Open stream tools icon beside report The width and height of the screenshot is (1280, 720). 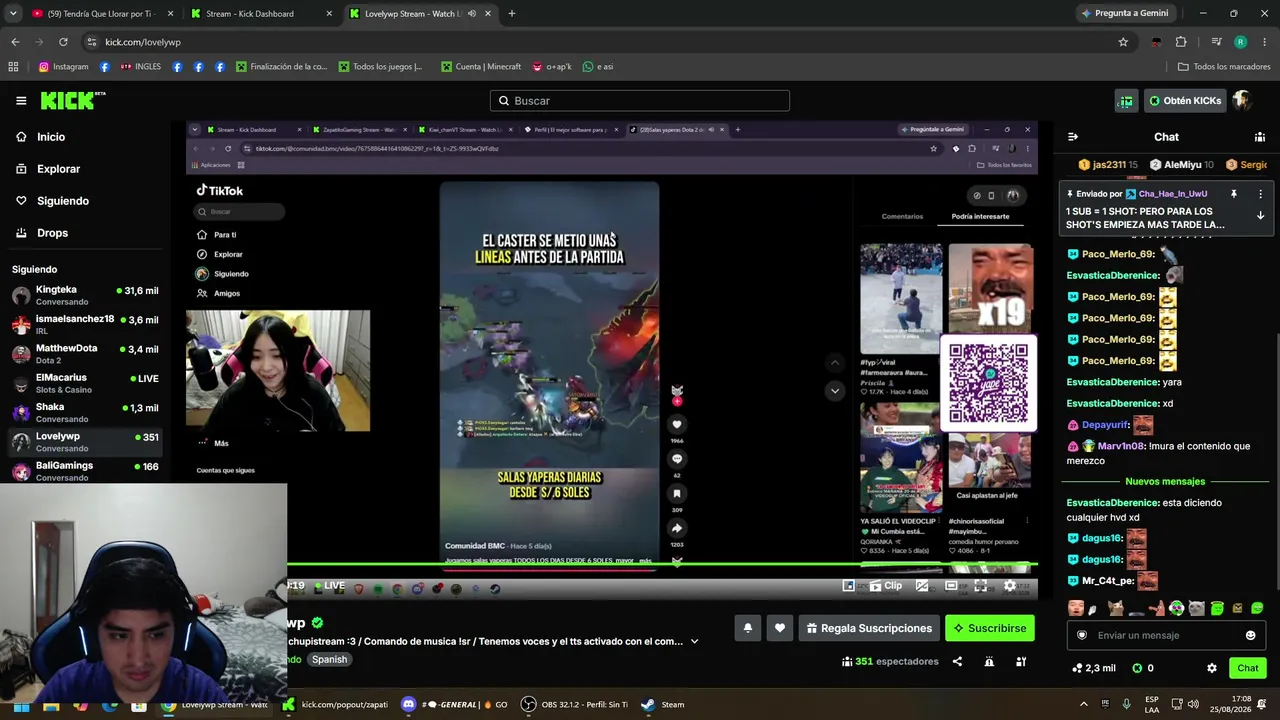click(1021, 661)
